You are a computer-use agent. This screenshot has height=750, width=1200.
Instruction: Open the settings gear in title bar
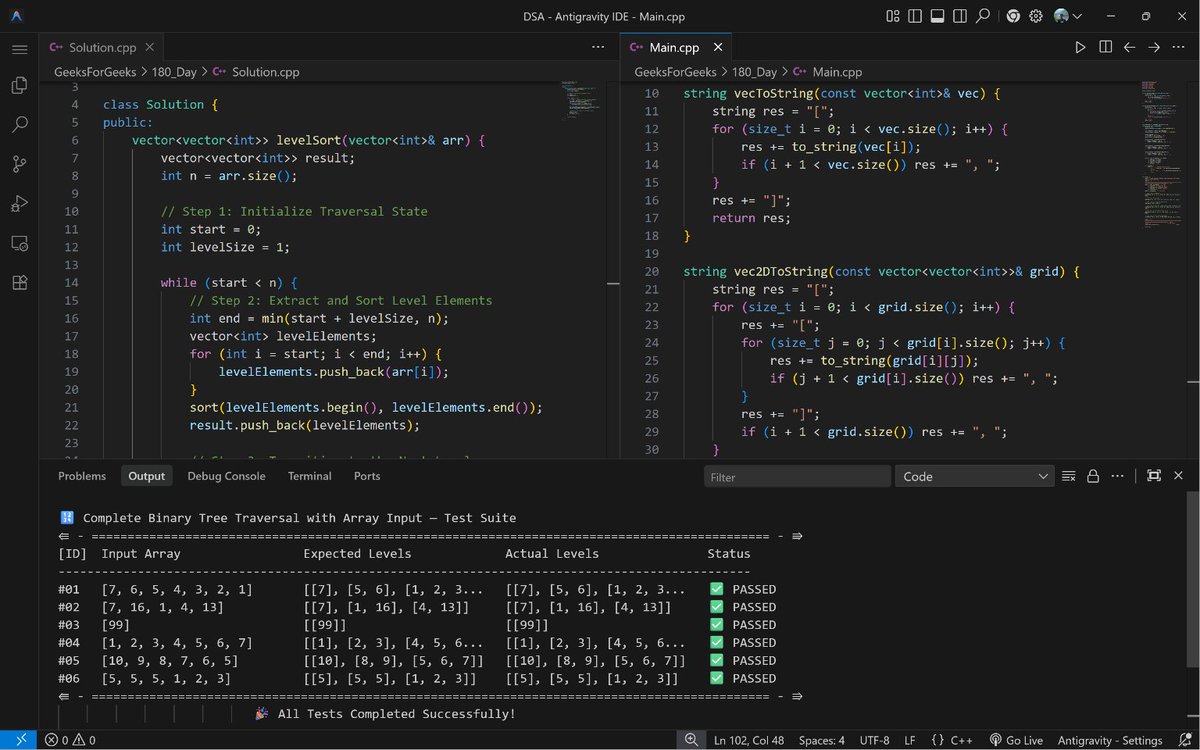pos(1036,16)
